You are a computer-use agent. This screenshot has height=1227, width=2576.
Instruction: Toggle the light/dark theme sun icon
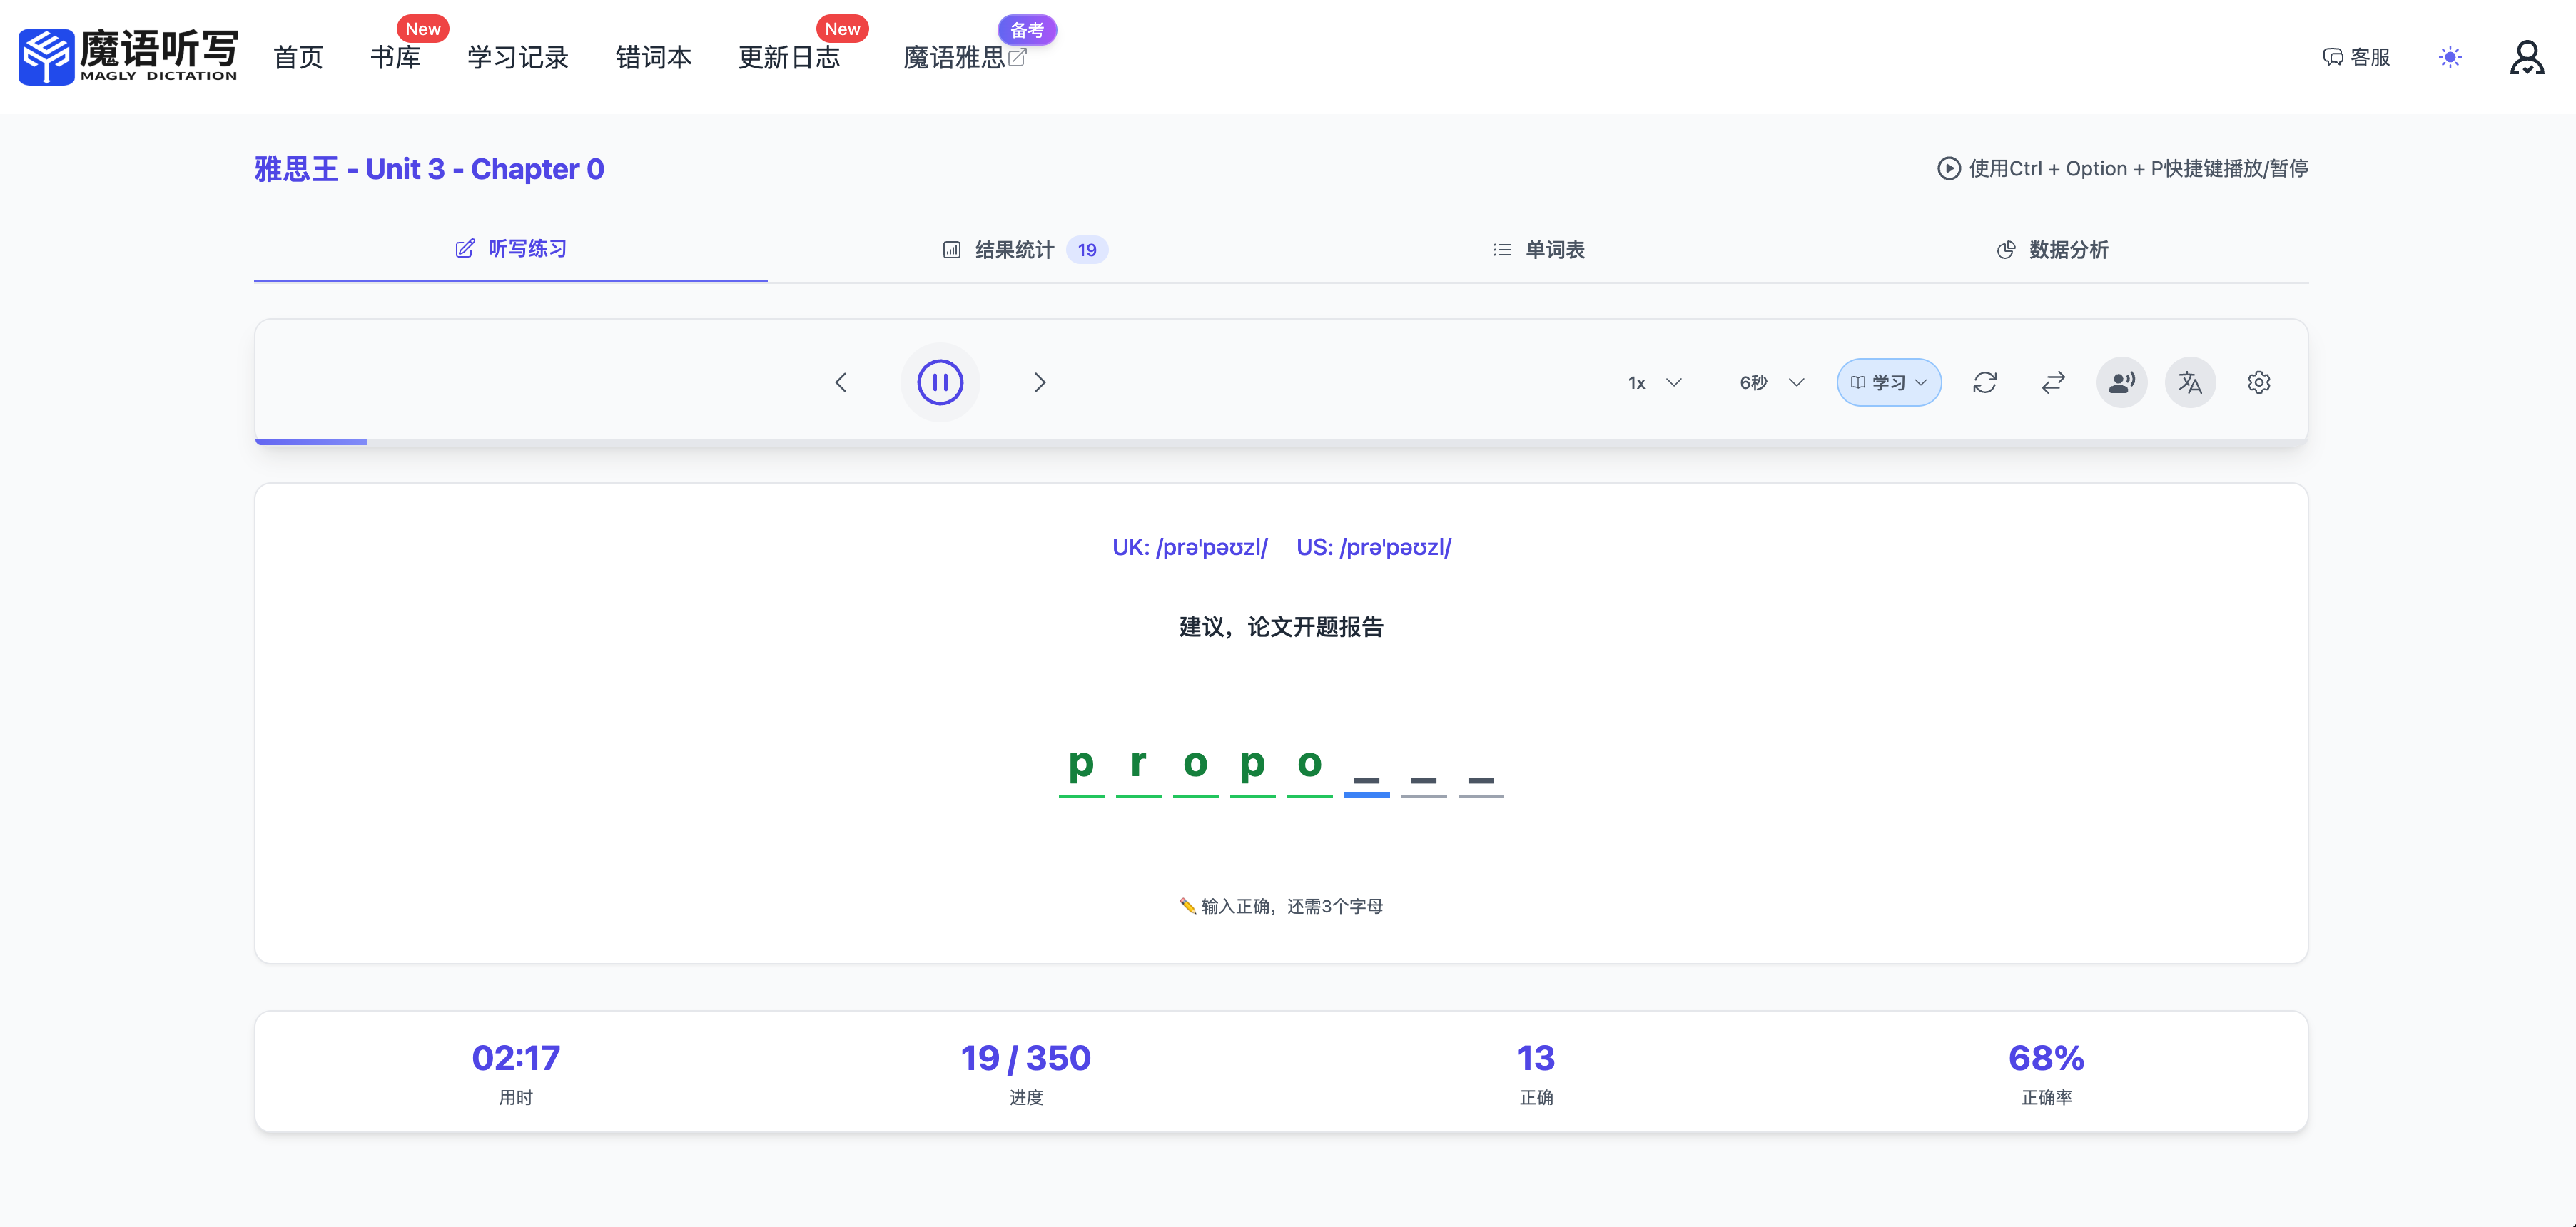(2449, 57)
